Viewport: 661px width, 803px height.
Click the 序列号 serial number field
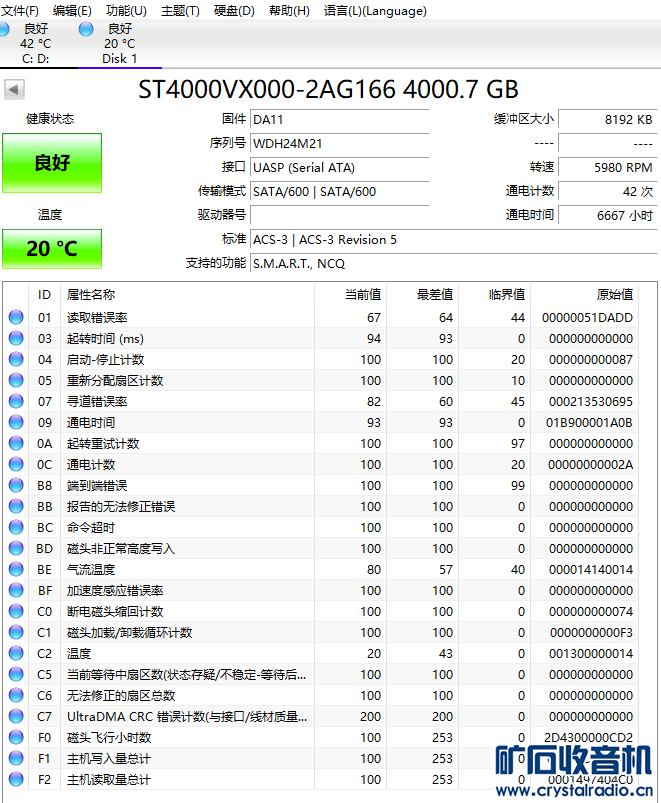(325, 143)
